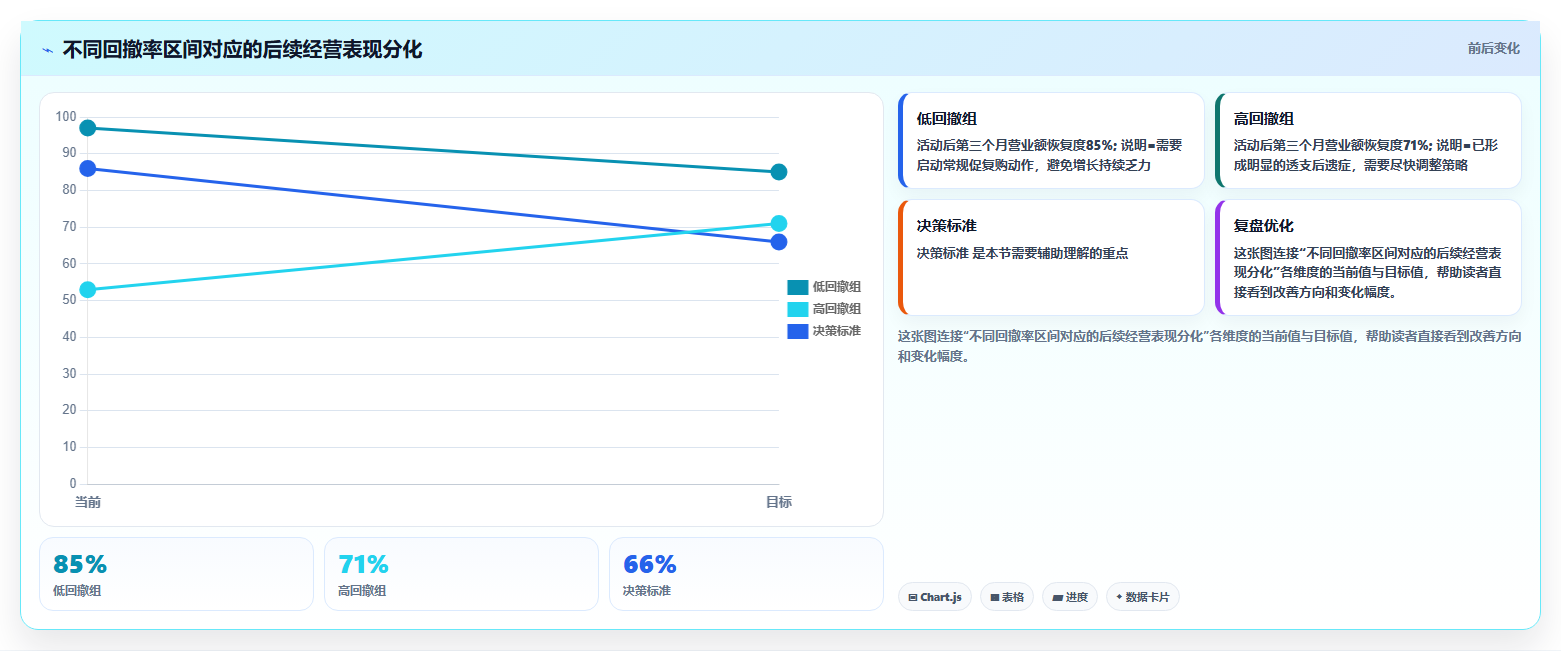Click the Chart.js tag chip

pyautogui.click(x=935, y=597)
